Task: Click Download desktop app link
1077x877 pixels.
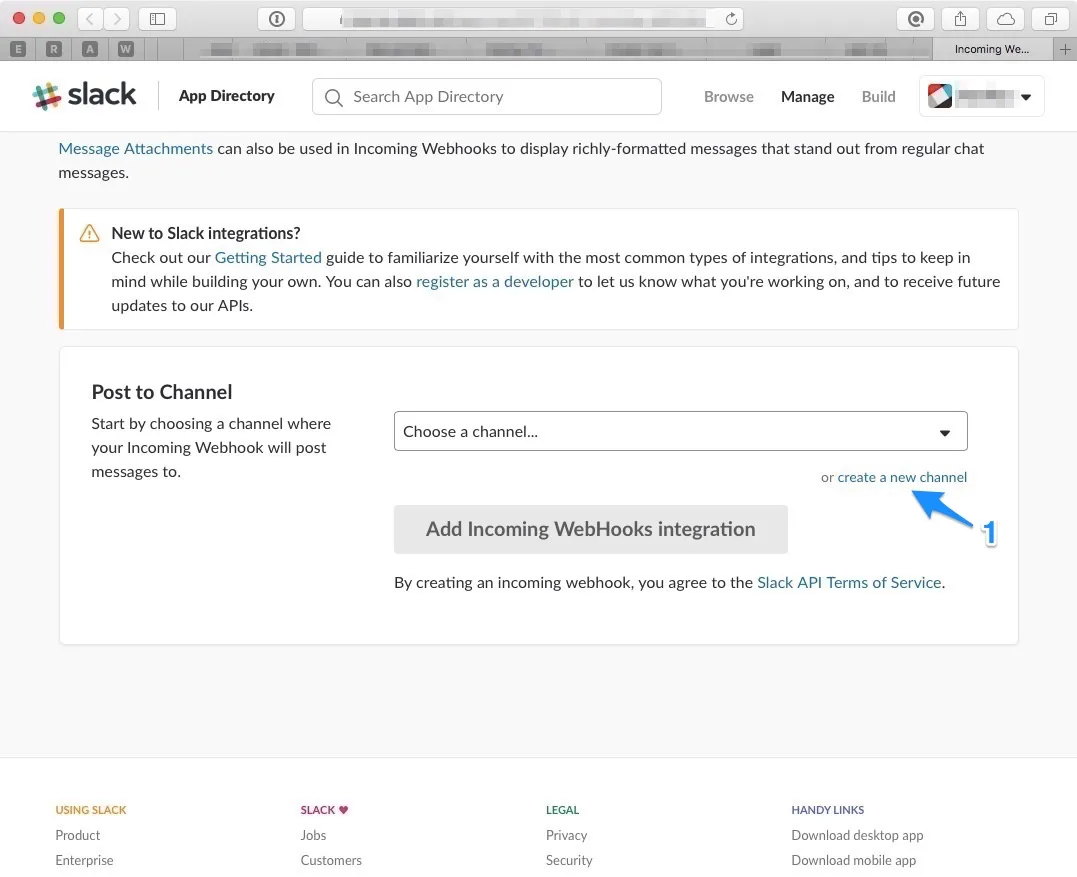Action: (857, 835)
